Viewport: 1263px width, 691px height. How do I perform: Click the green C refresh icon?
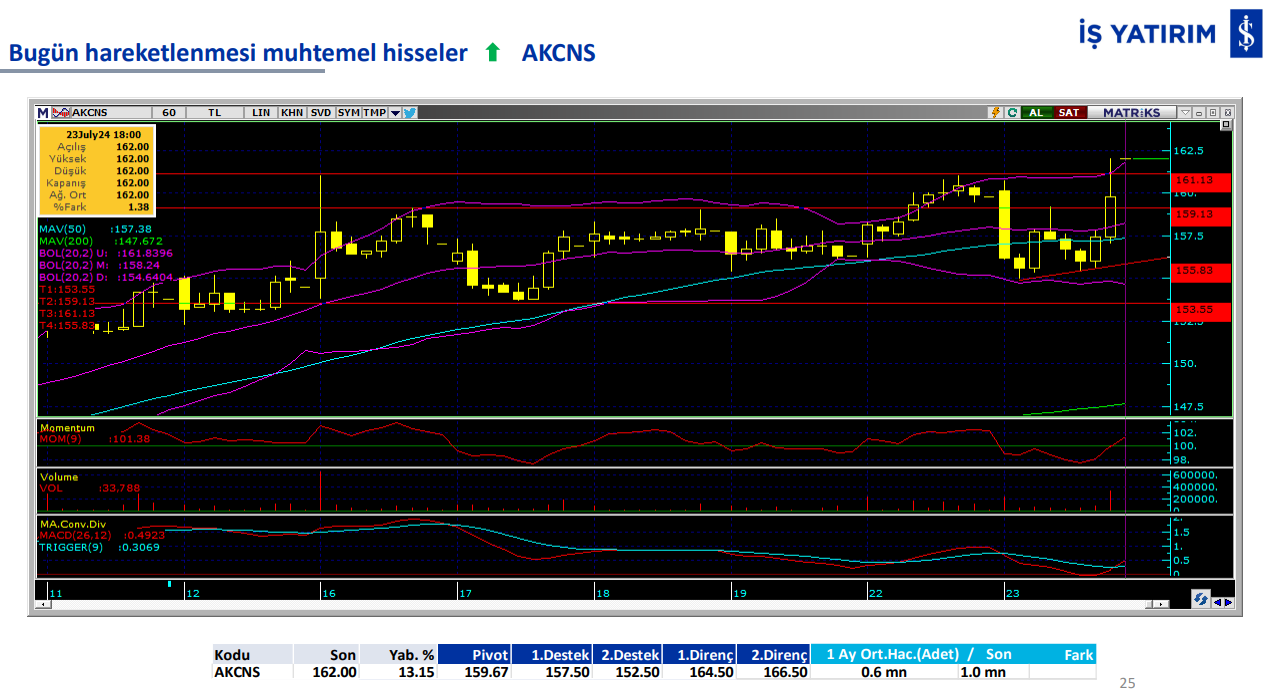pyautogui.click(x=1012, y=113)
